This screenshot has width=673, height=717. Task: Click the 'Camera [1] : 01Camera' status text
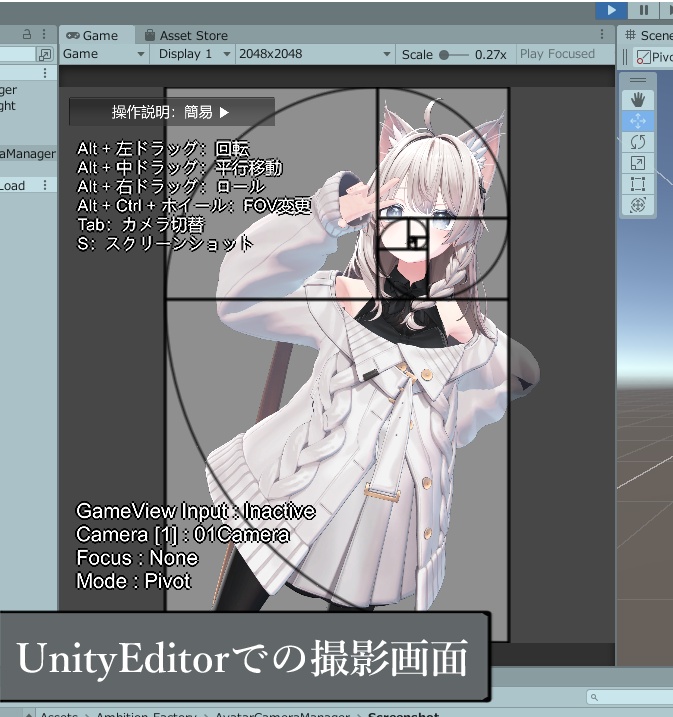[x=183, y=534]
